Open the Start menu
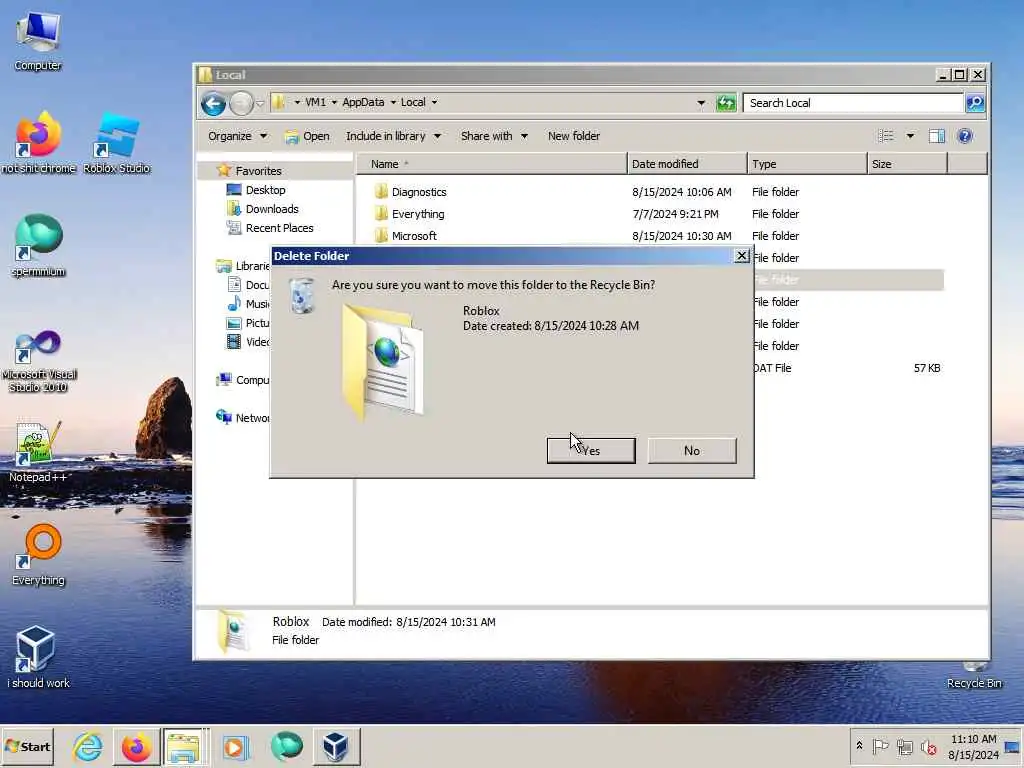Screen dimensions: 1024x768 [27, 746]
